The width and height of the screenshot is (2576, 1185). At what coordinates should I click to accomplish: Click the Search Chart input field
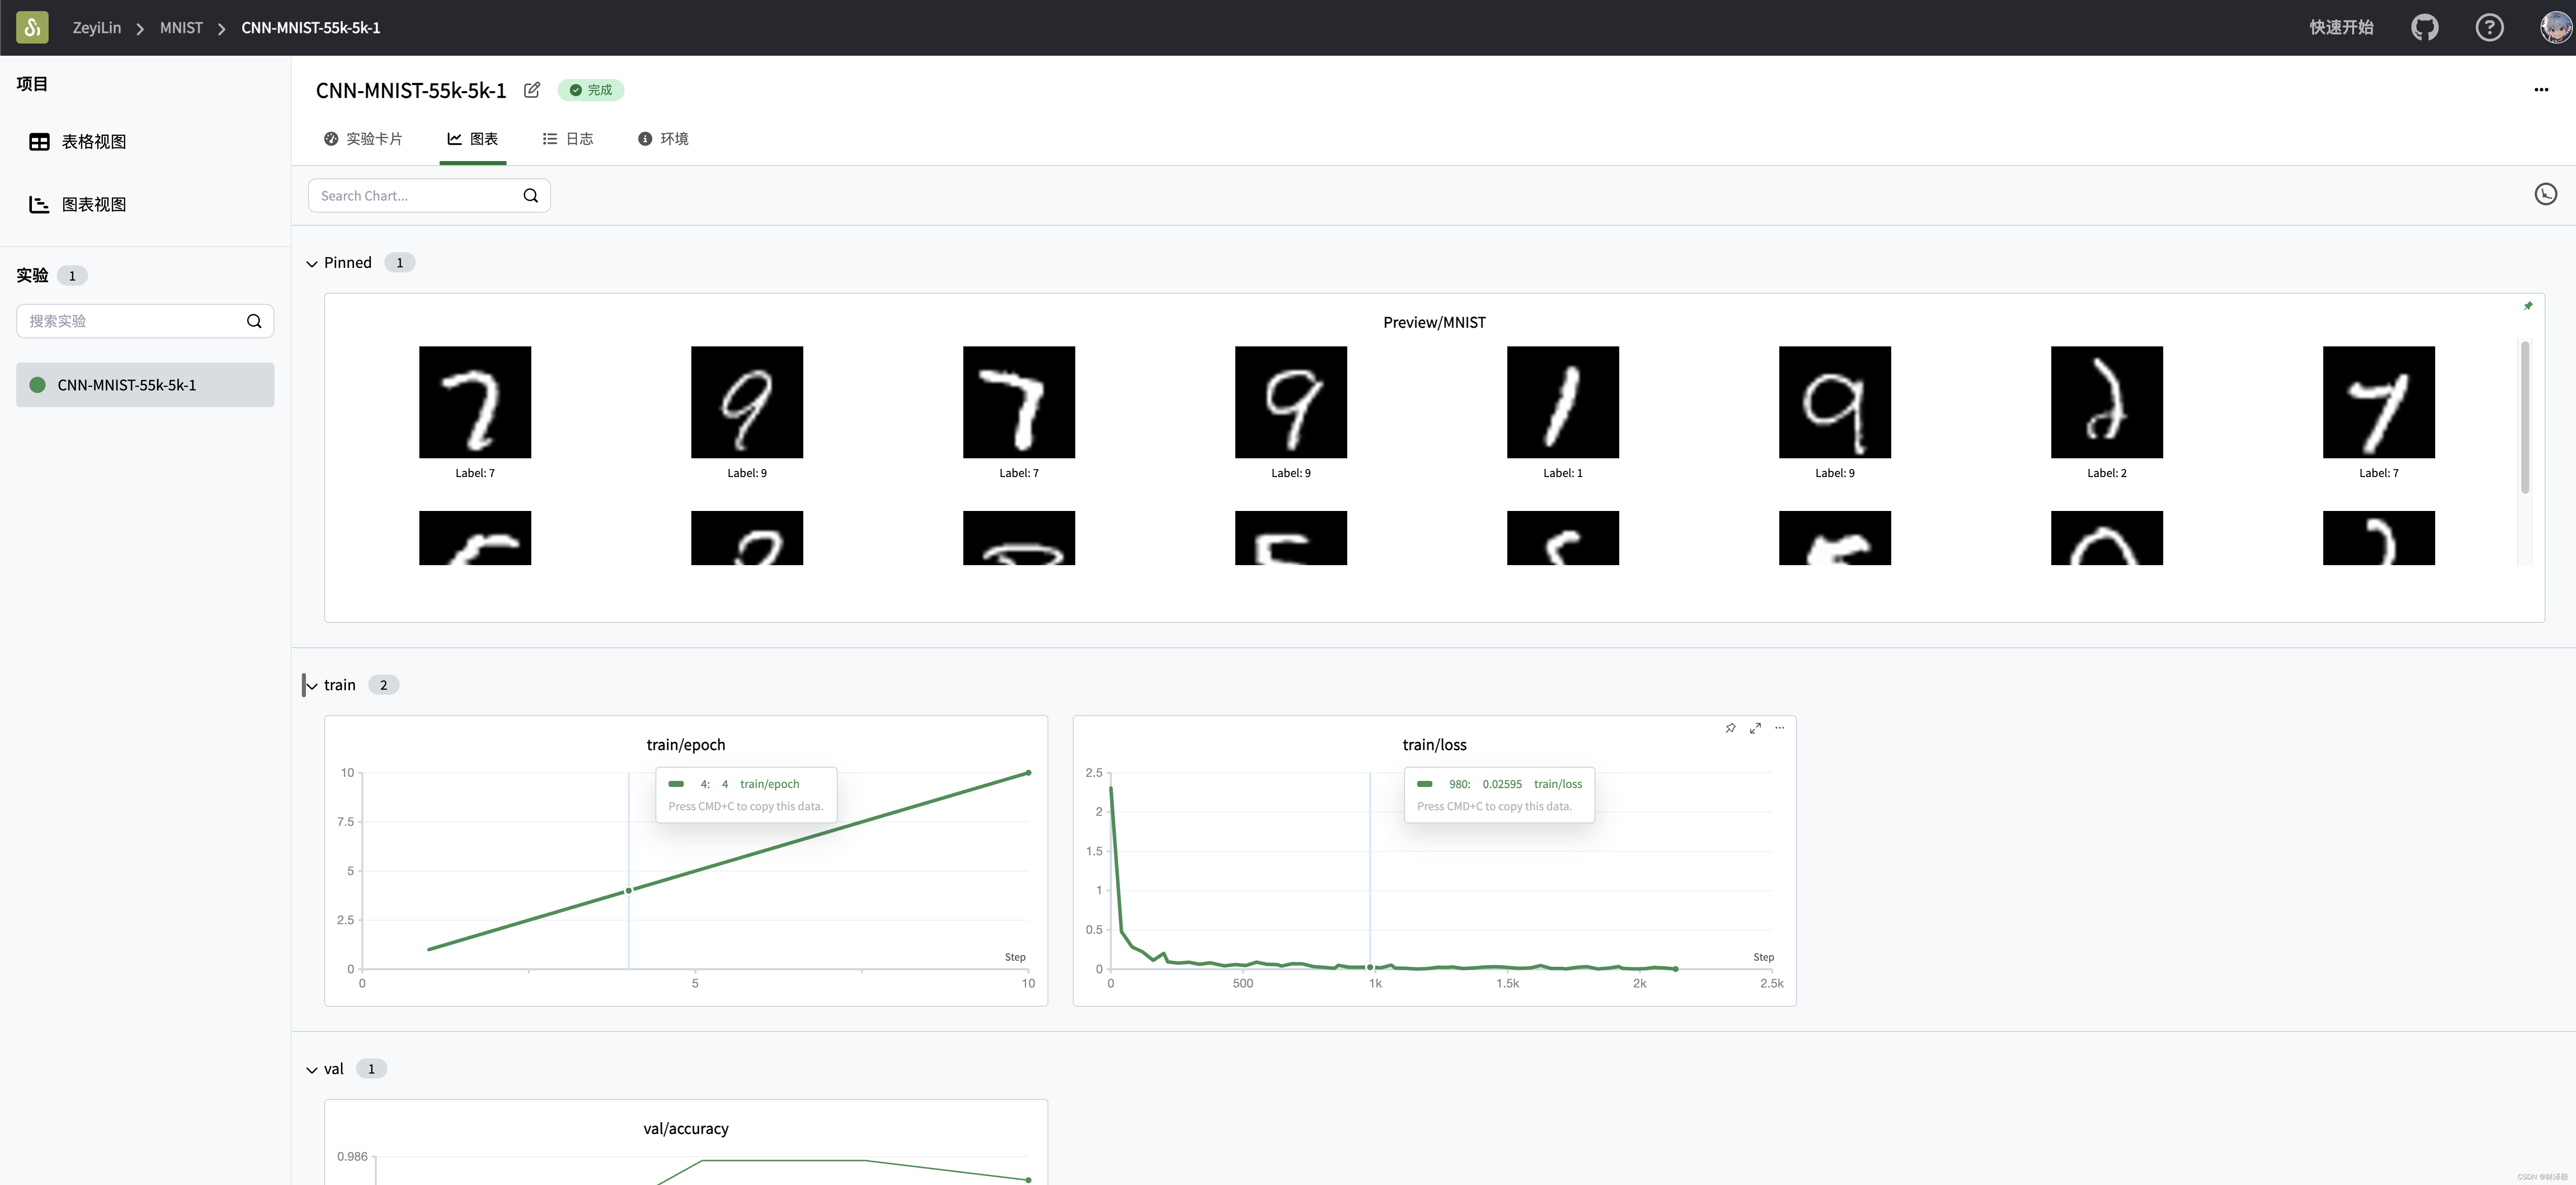(x=415, y=196)
